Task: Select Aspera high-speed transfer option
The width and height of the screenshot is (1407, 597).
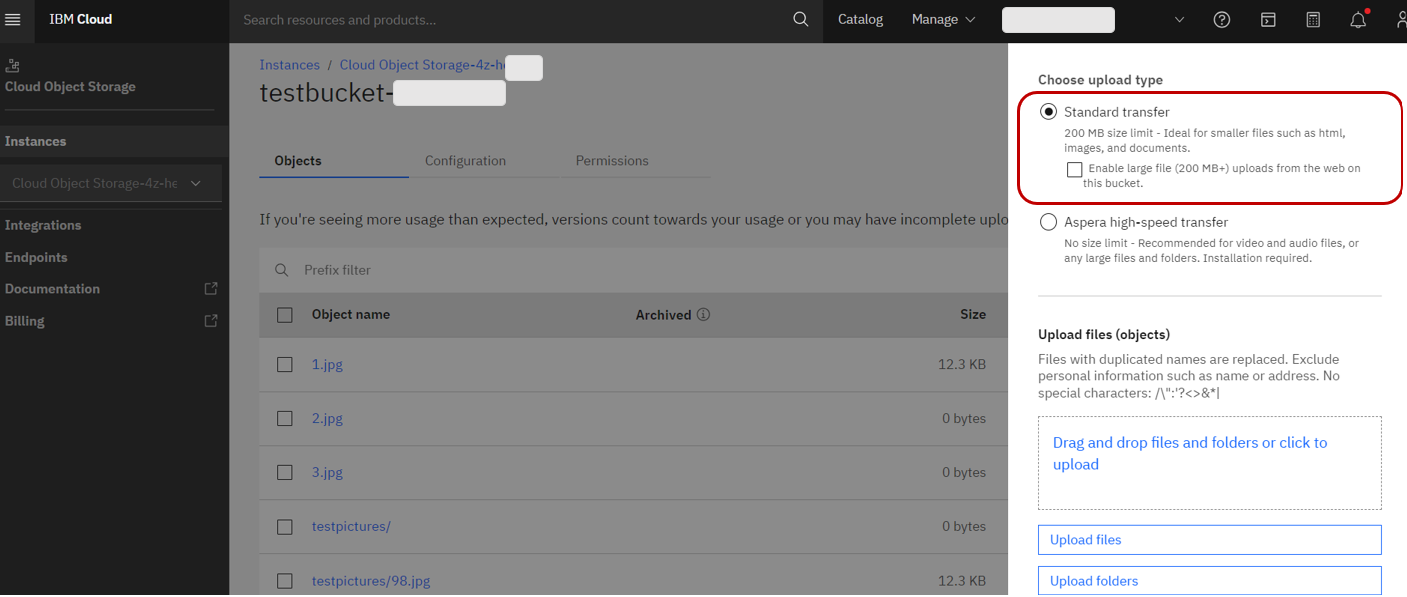Action: (x=1048, y=222)
